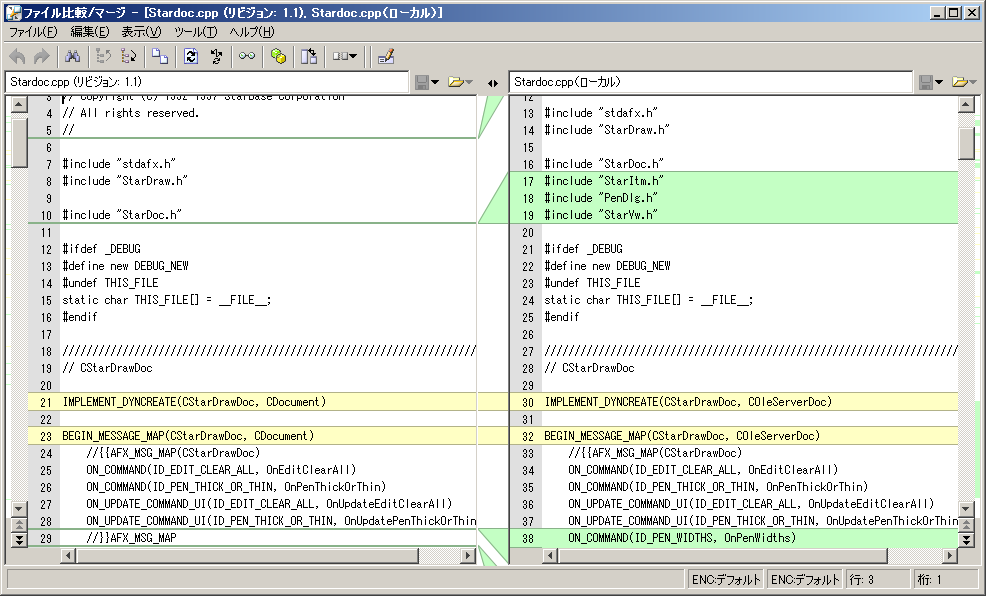Jump to the previous difference icon
986x596 pixels.
[104, 57]
